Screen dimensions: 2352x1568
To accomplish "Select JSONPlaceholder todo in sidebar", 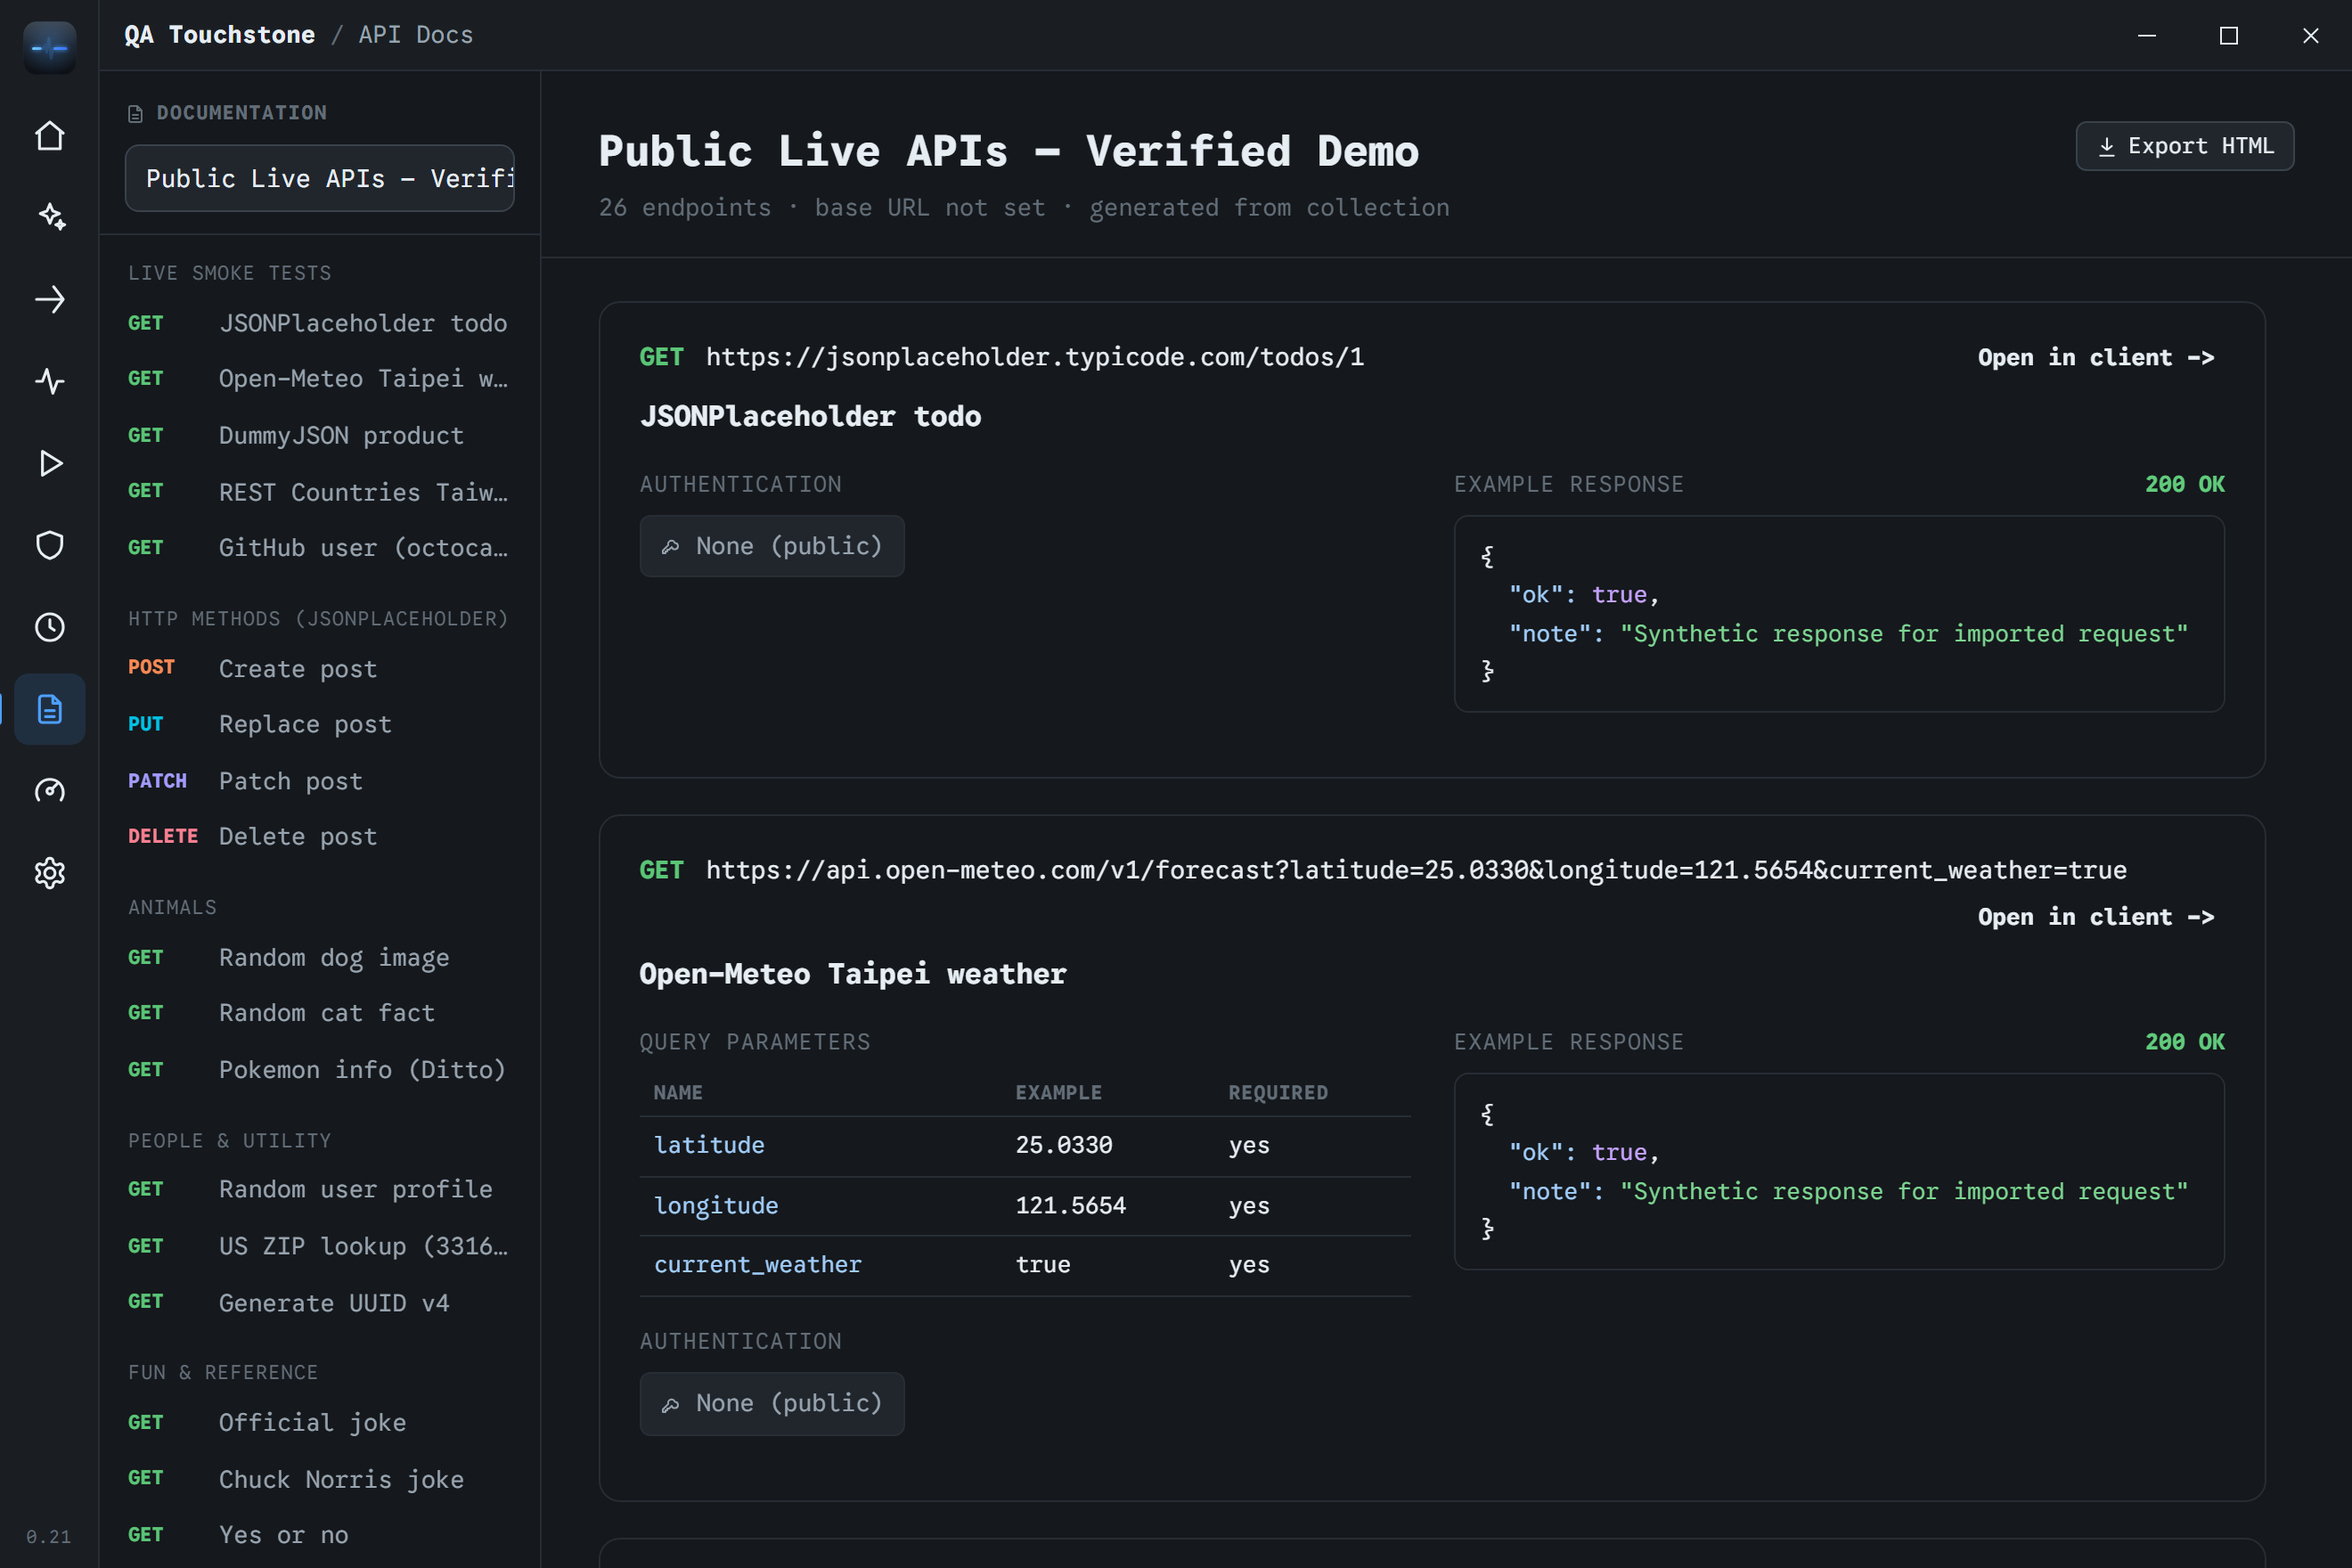I will point(319,323).
